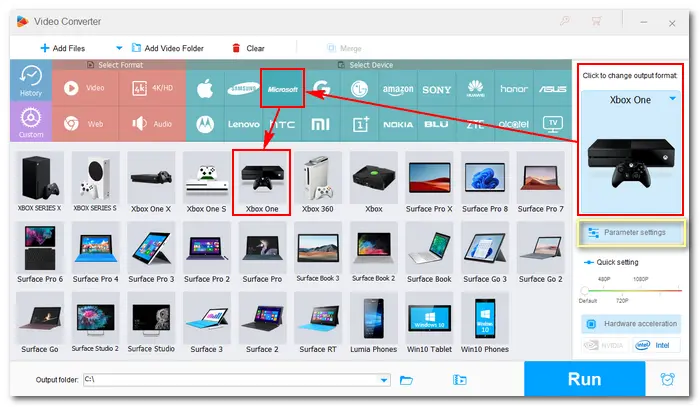Choose the BLU device brand

[x=437, y=124]
